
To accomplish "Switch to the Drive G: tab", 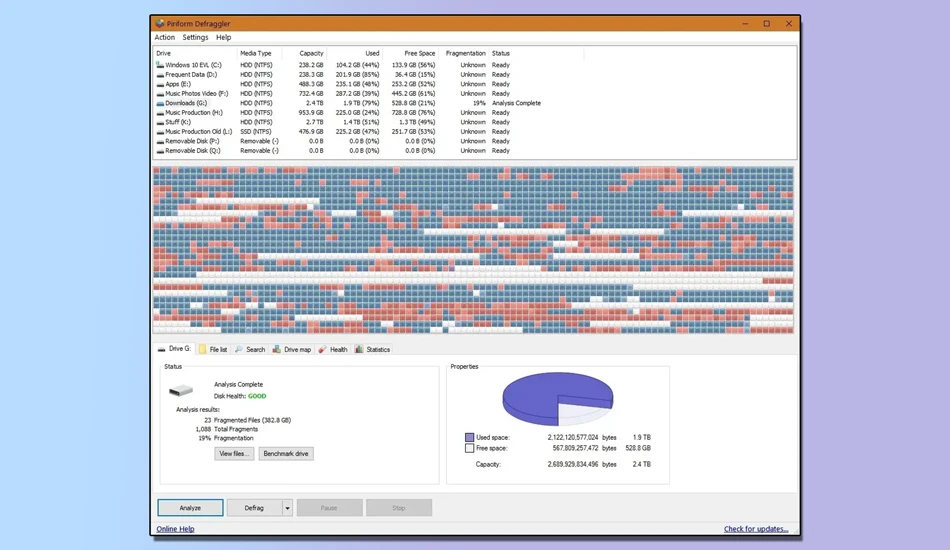I will point(174,349).
